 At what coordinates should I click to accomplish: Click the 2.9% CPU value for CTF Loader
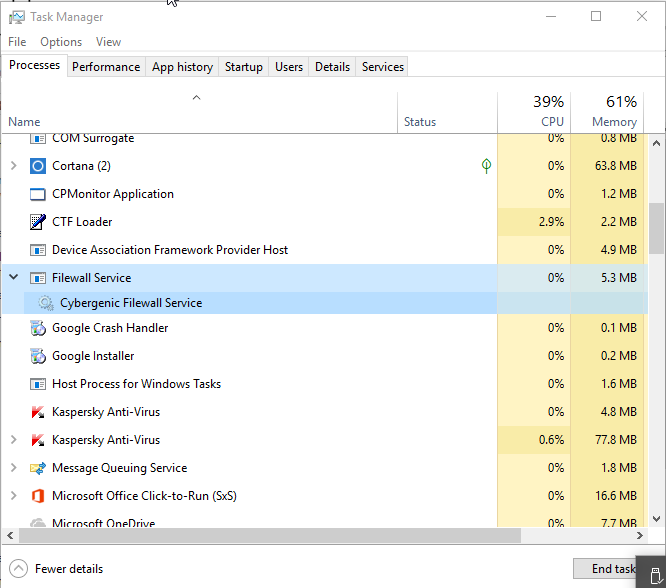[x=551, y=222]
